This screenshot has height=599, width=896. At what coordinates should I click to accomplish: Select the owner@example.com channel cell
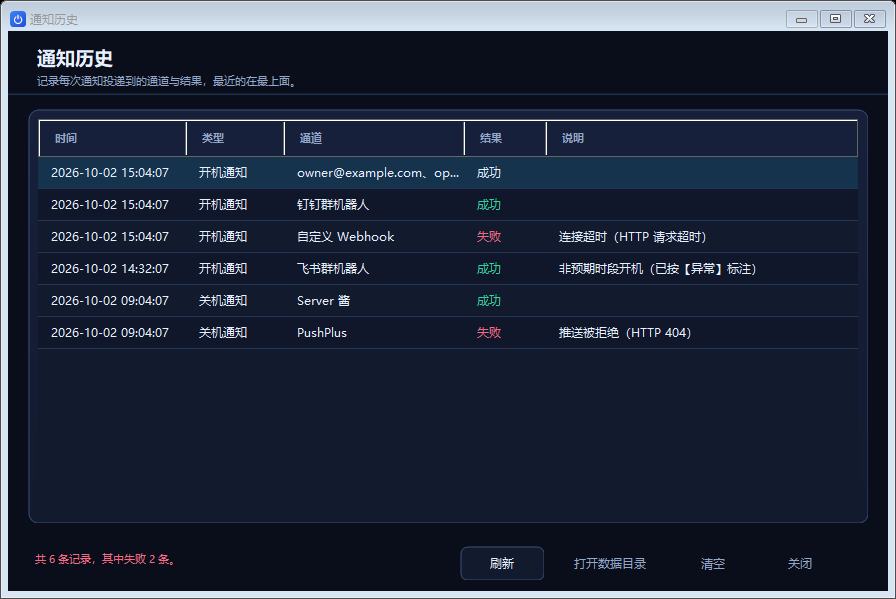(x=378, y=173)
